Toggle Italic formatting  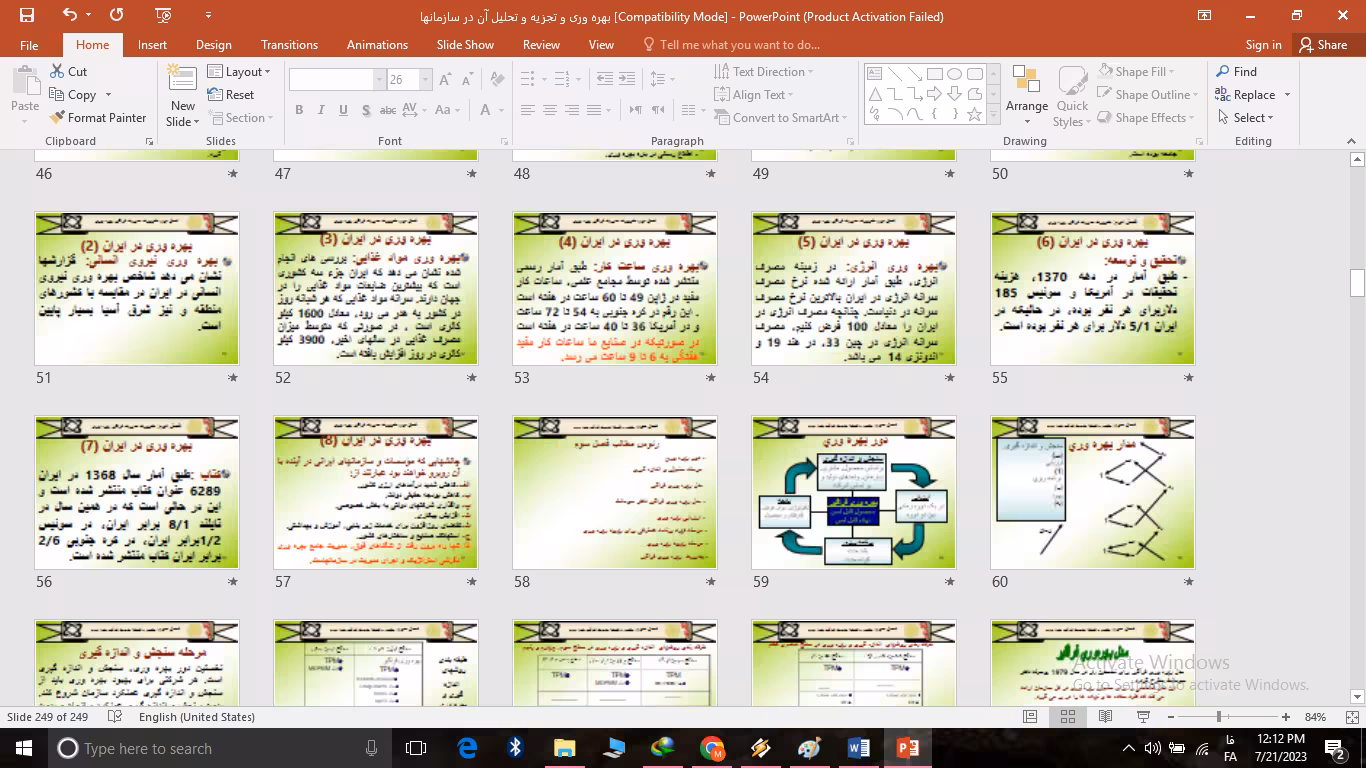click(322, 110)
